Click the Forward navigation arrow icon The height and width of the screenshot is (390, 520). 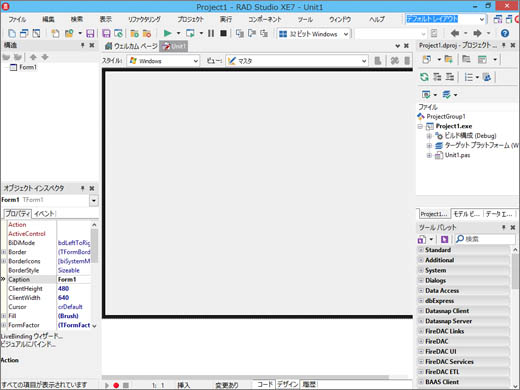click(477, 33)
